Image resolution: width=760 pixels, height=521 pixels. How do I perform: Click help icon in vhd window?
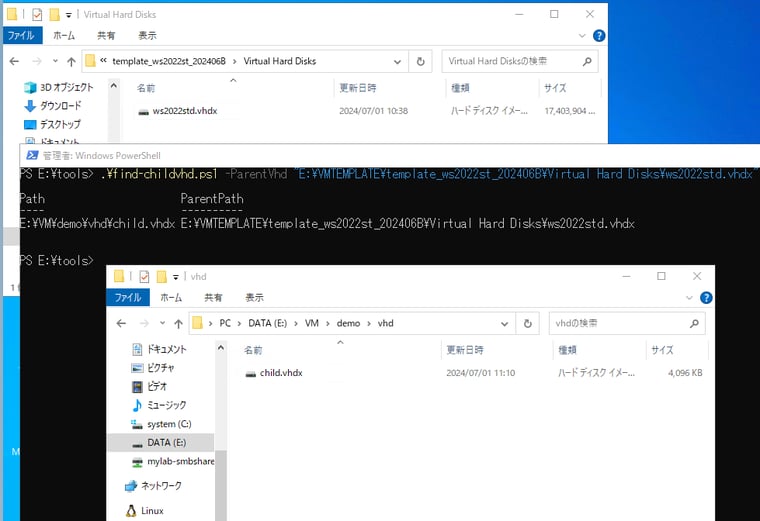(x=706, y=298)
